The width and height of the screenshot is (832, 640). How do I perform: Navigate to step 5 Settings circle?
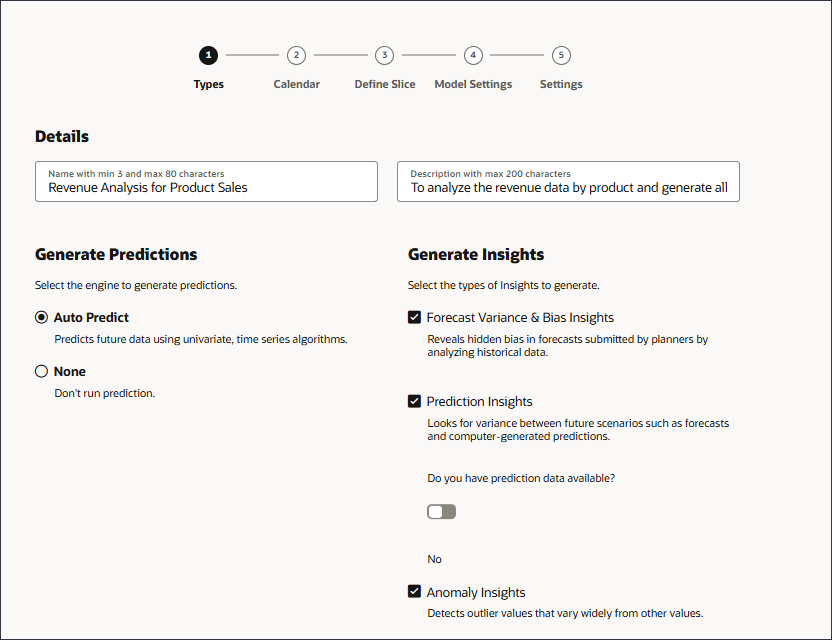pyautogui.click(x=561, y=55)
